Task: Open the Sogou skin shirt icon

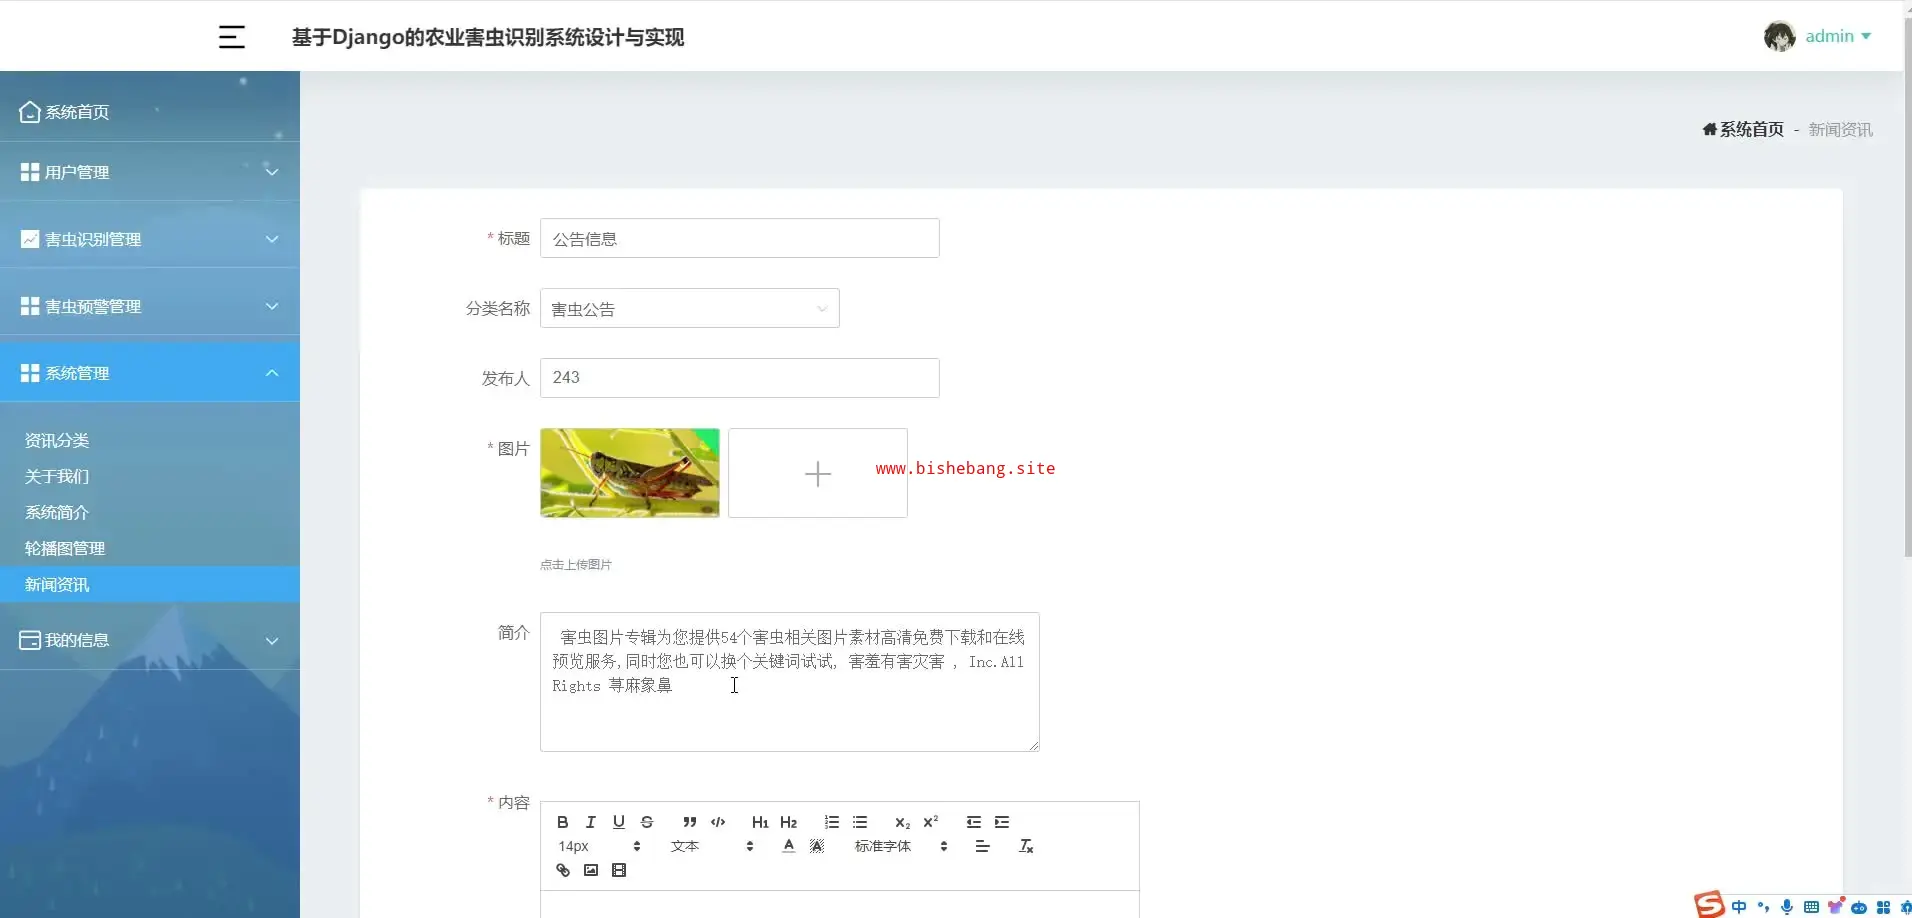Action: point(1835,906)
